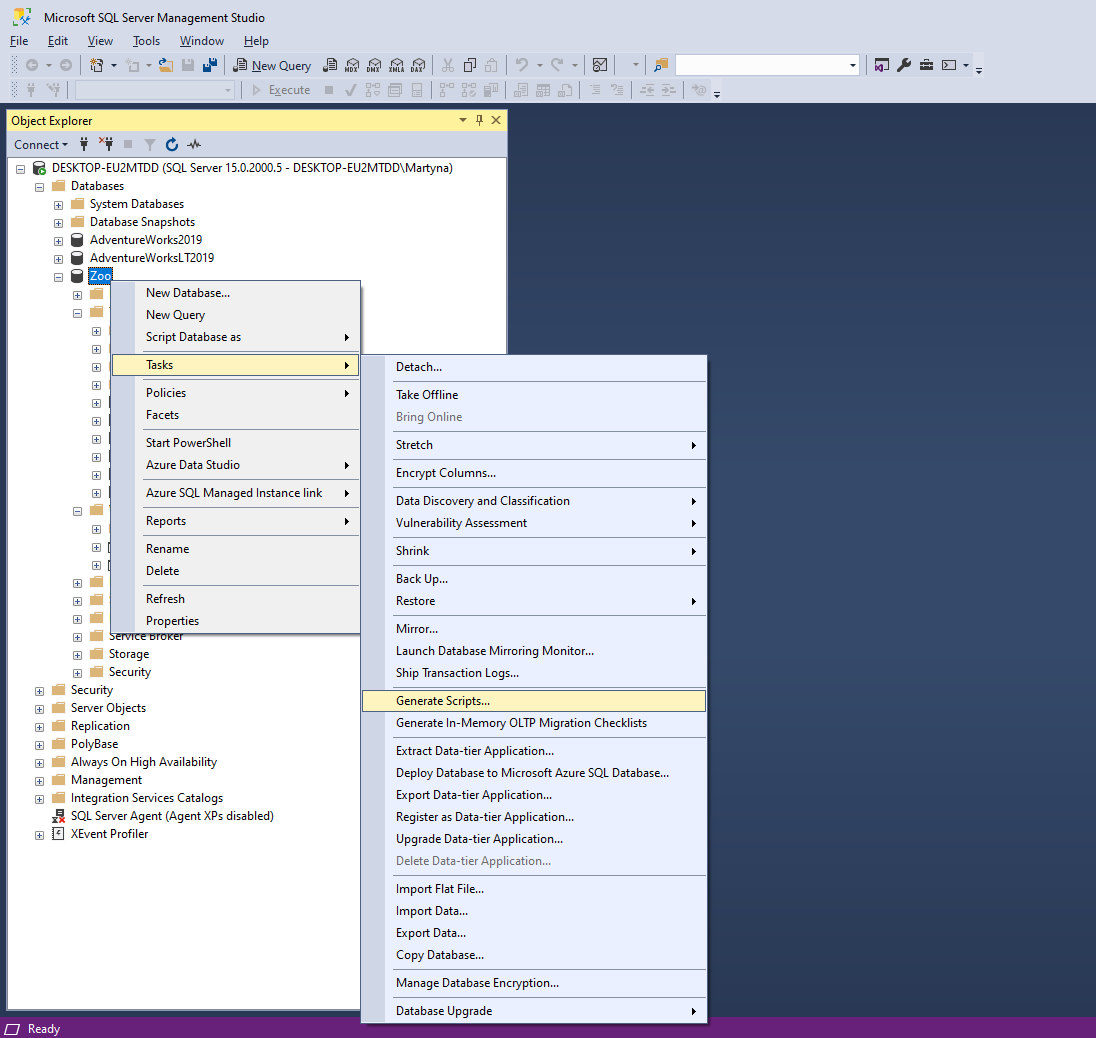The height and width of the screenshot is (1038, 1096).
Task: Expand the System Databases folder
Action: click(x=59, y=205)
